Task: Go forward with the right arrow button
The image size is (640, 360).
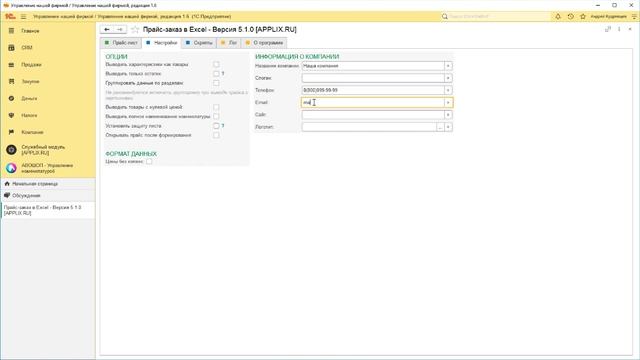Action: [x=120, y=29]
